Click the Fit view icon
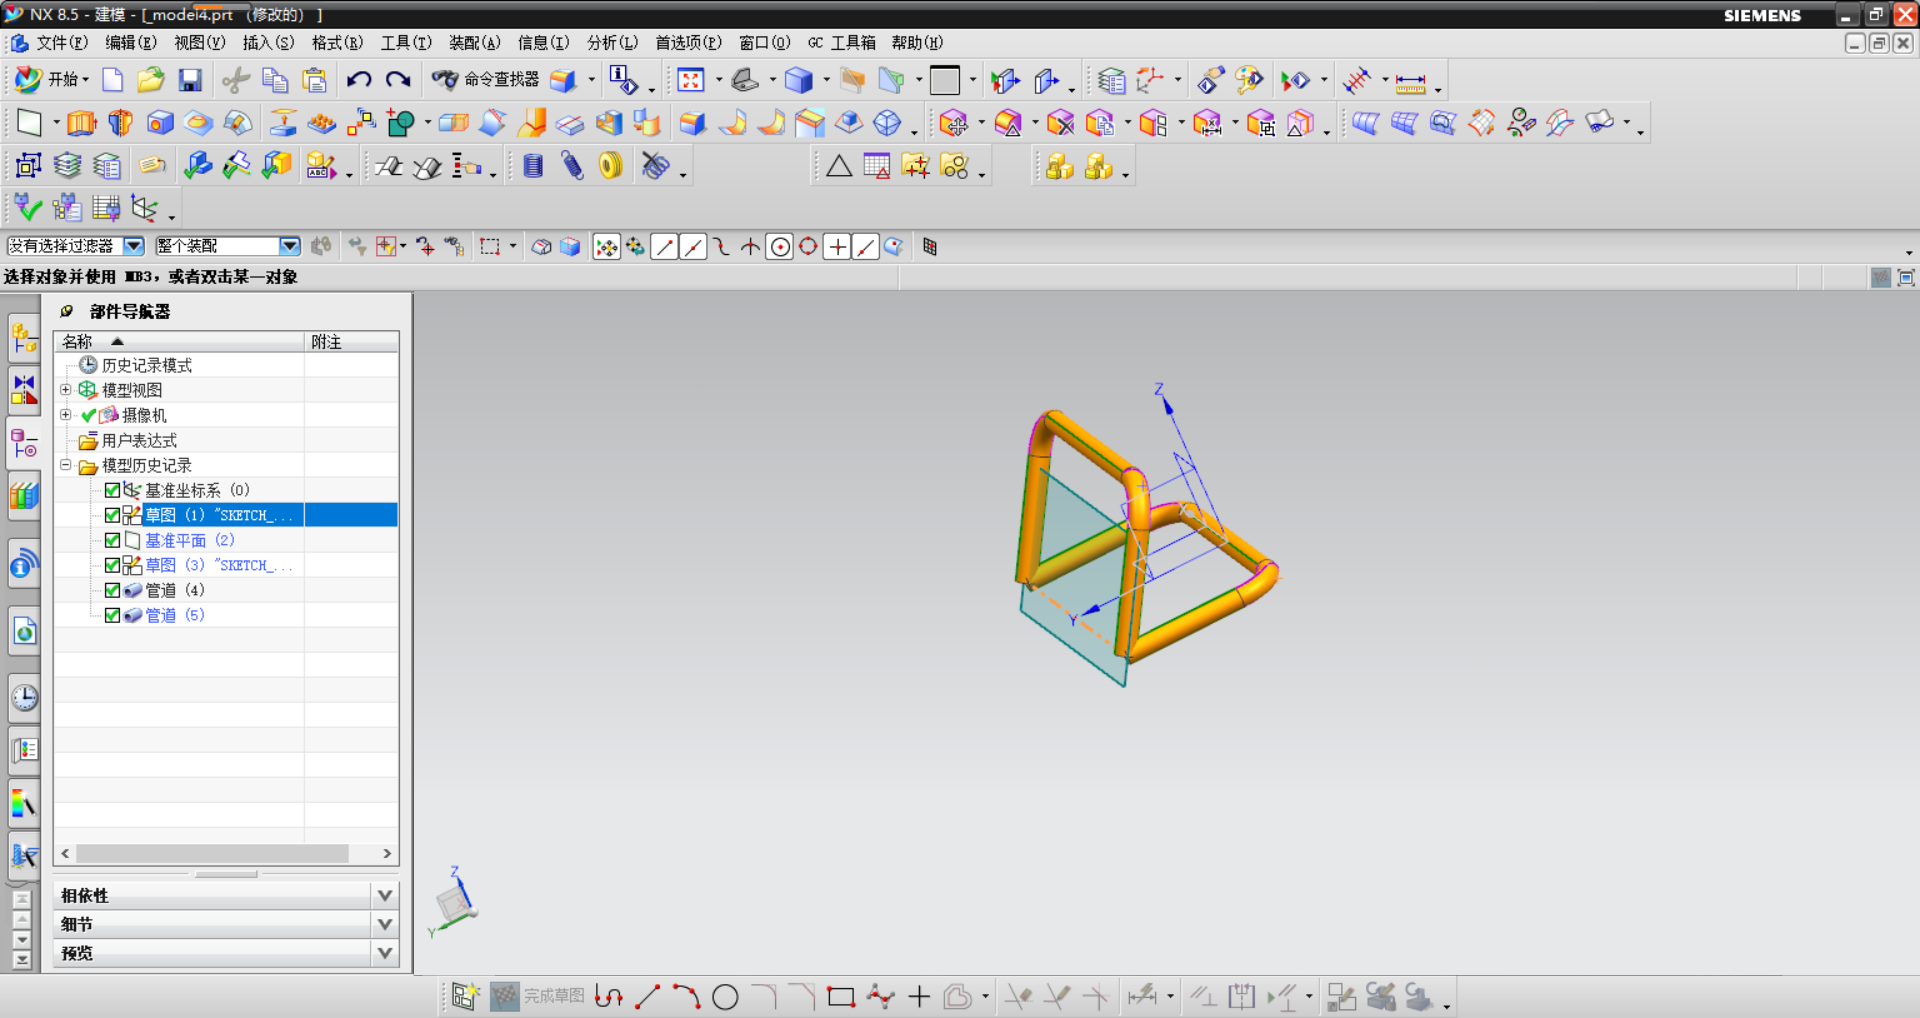The image size is (1920, 1018). [x=691, y=80]
